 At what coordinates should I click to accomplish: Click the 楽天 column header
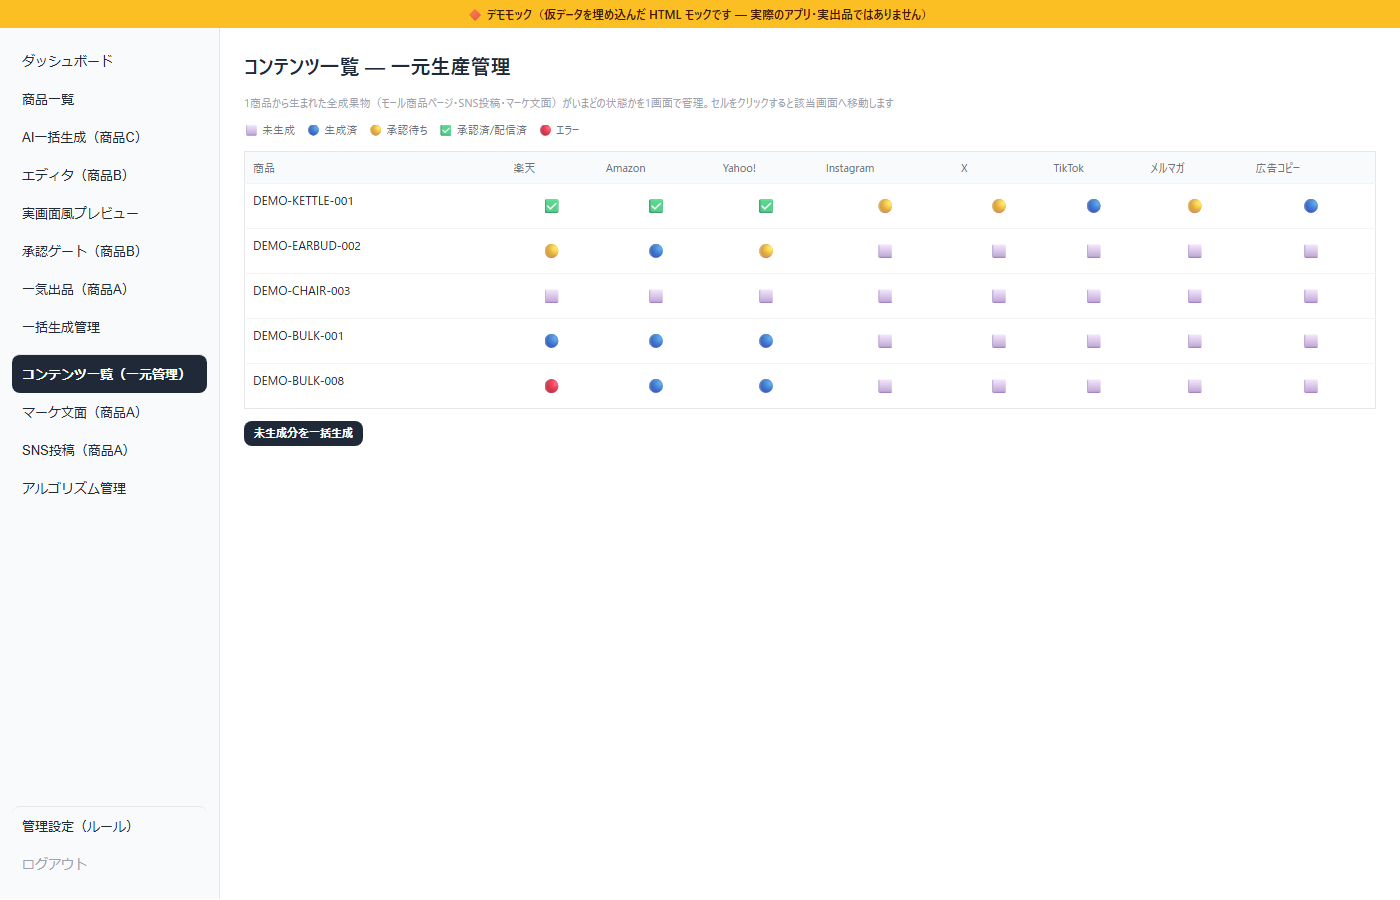pos(524,168)
